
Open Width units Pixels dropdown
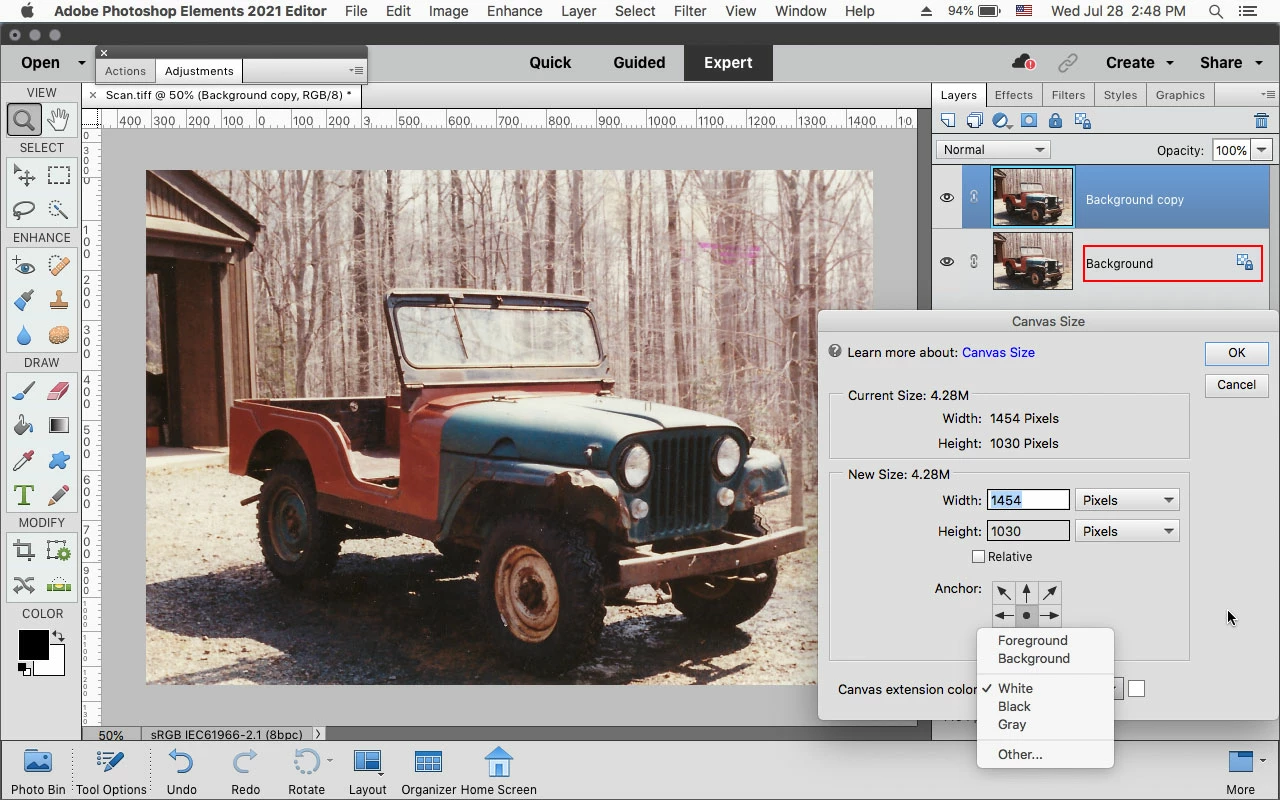1127,500
